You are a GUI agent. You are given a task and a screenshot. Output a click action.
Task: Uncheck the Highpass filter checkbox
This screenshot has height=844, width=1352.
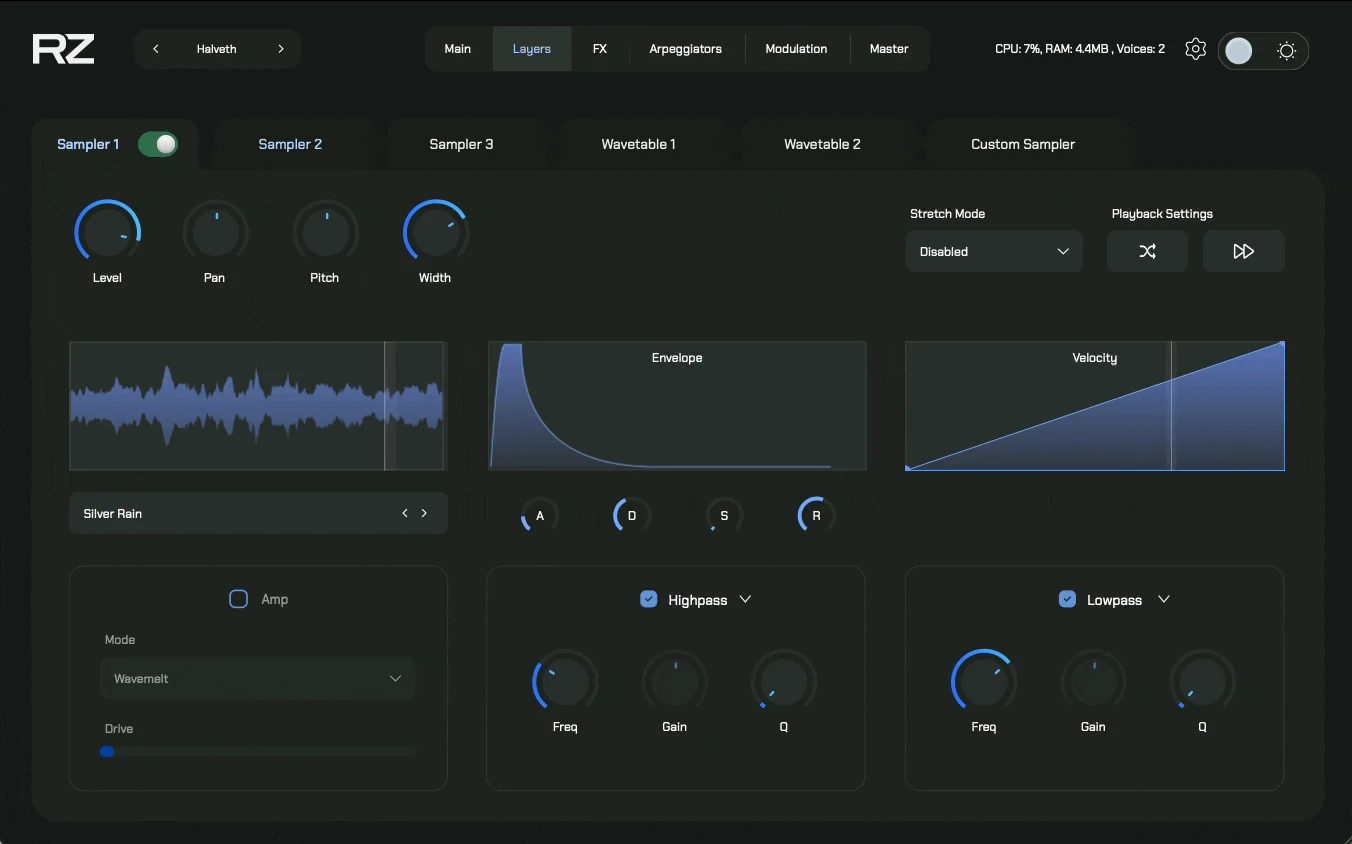pos(649,599)
